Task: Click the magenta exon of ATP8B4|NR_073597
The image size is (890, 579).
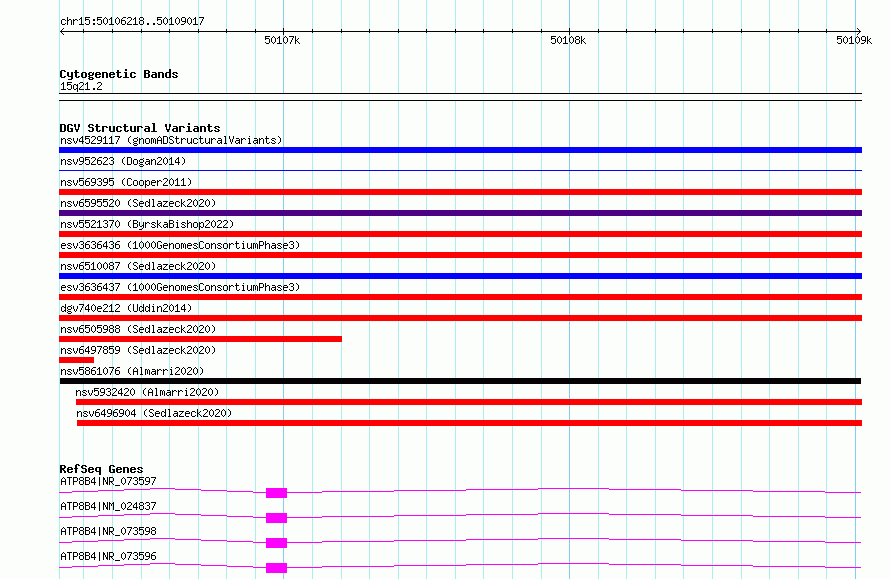Action: tap(276, 493)
